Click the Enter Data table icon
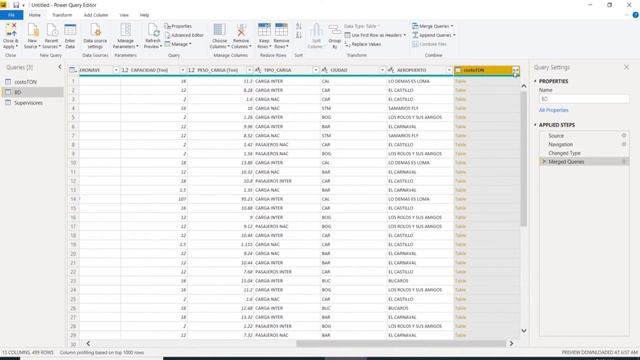 (x=70, y=30)
